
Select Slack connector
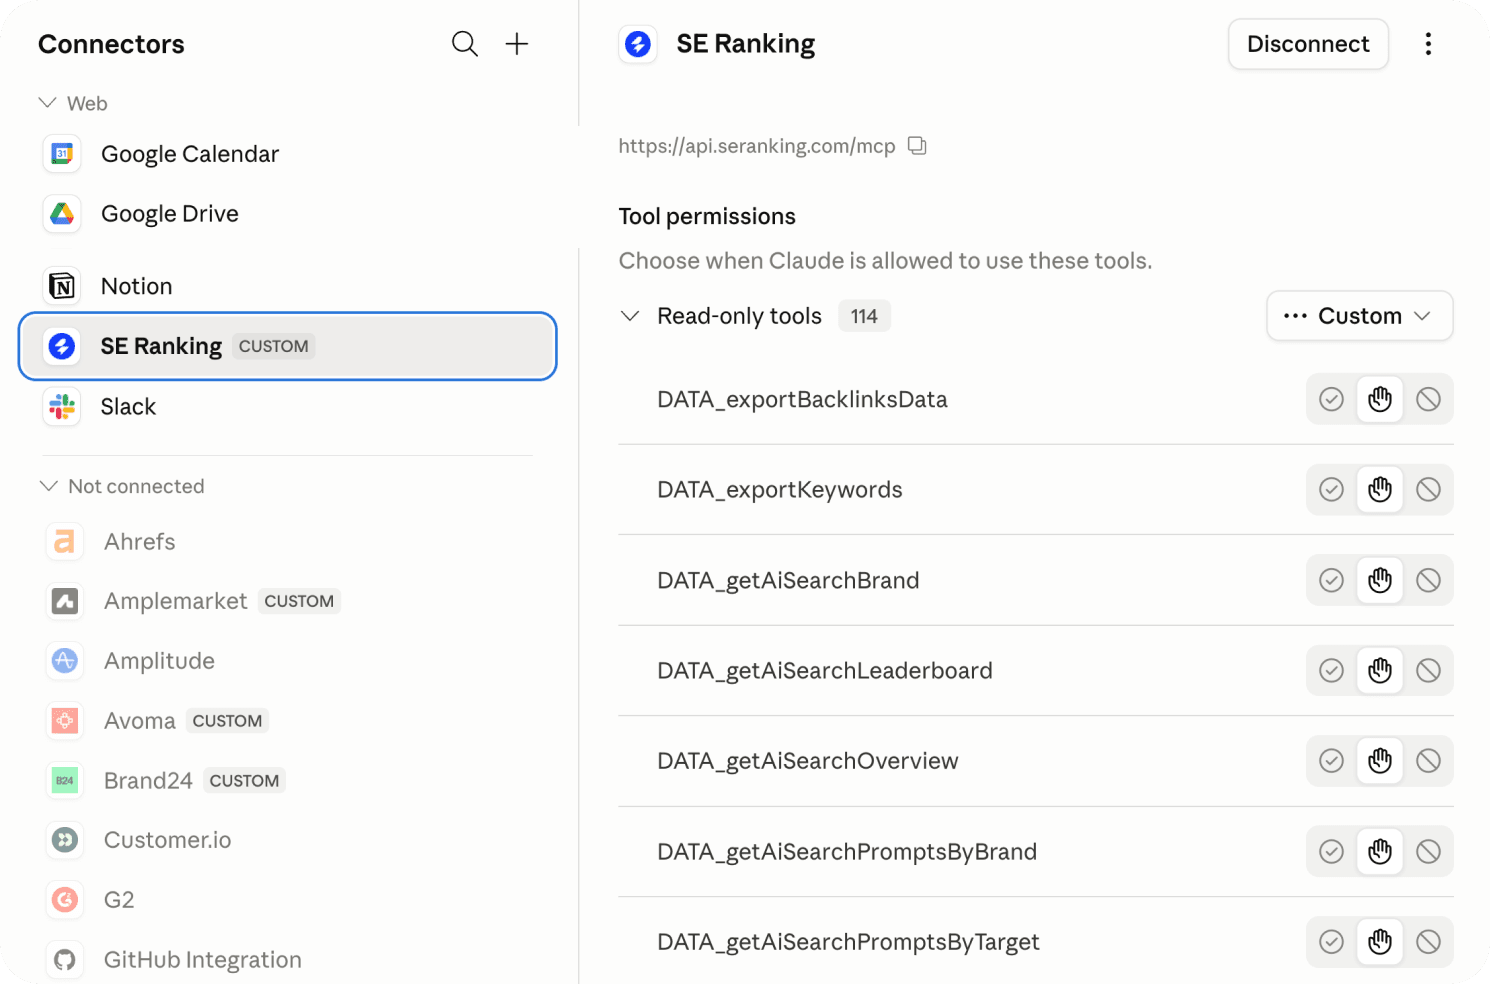pyautogui.click(x=287, y=406)
